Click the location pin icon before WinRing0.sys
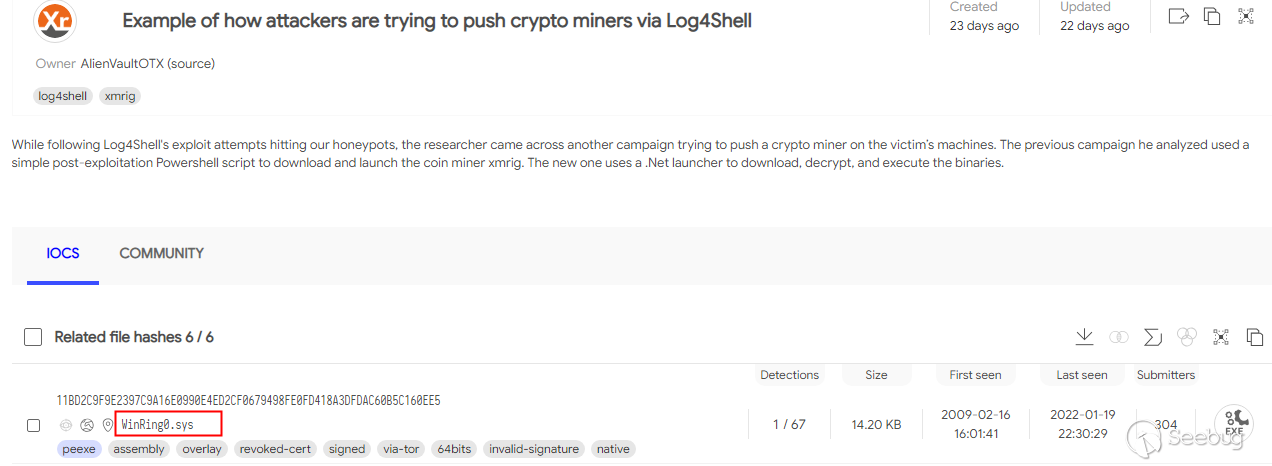Screen dimensions: 1272x466 pos(108,425)
